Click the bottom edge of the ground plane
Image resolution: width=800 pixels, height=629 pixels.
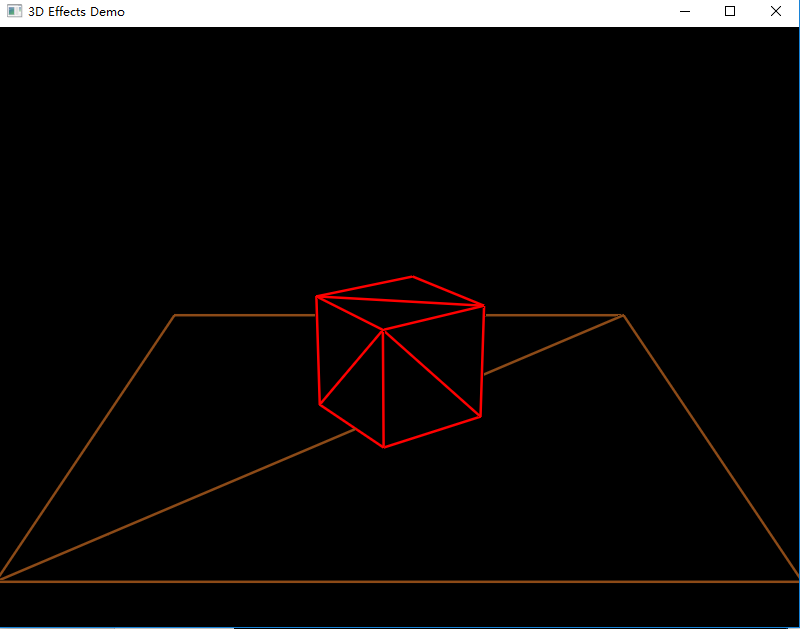tap(400, 580)
